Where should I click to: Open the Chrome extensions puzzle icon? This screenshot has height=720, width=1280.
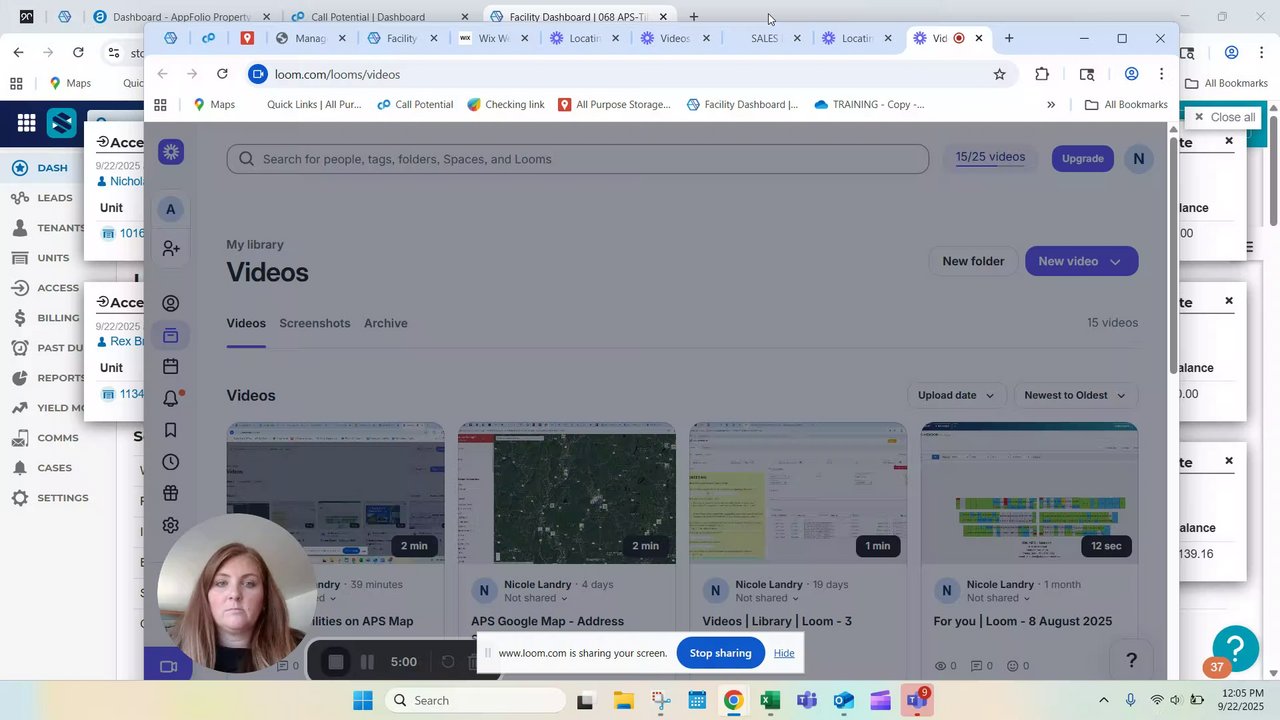[1042, 74]
